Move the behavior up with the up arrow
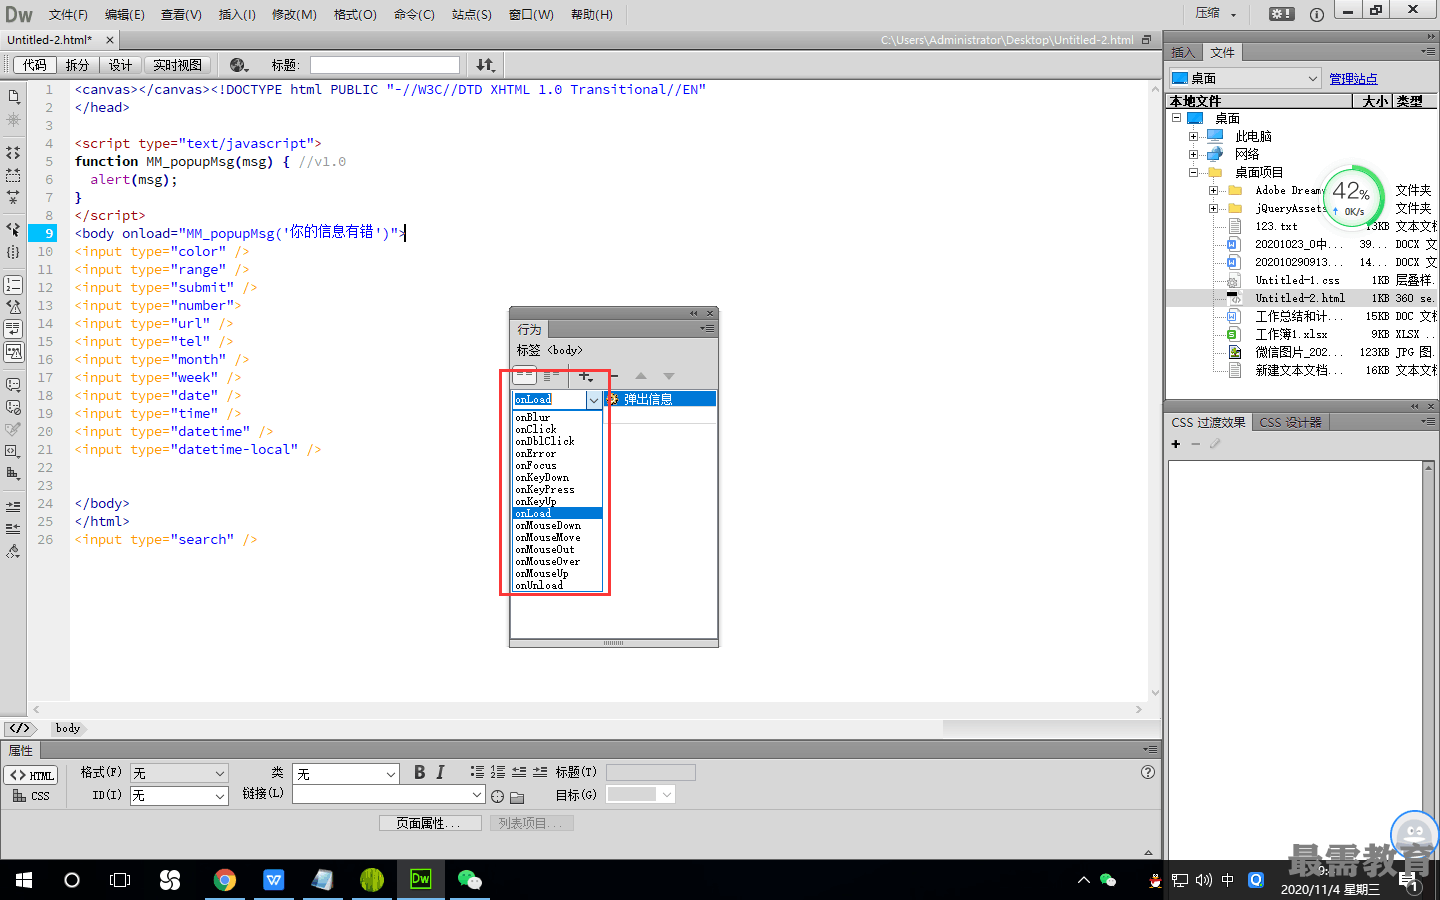Screen dimensions: 1440x900 pyautogui.click(x=641, y=376)
